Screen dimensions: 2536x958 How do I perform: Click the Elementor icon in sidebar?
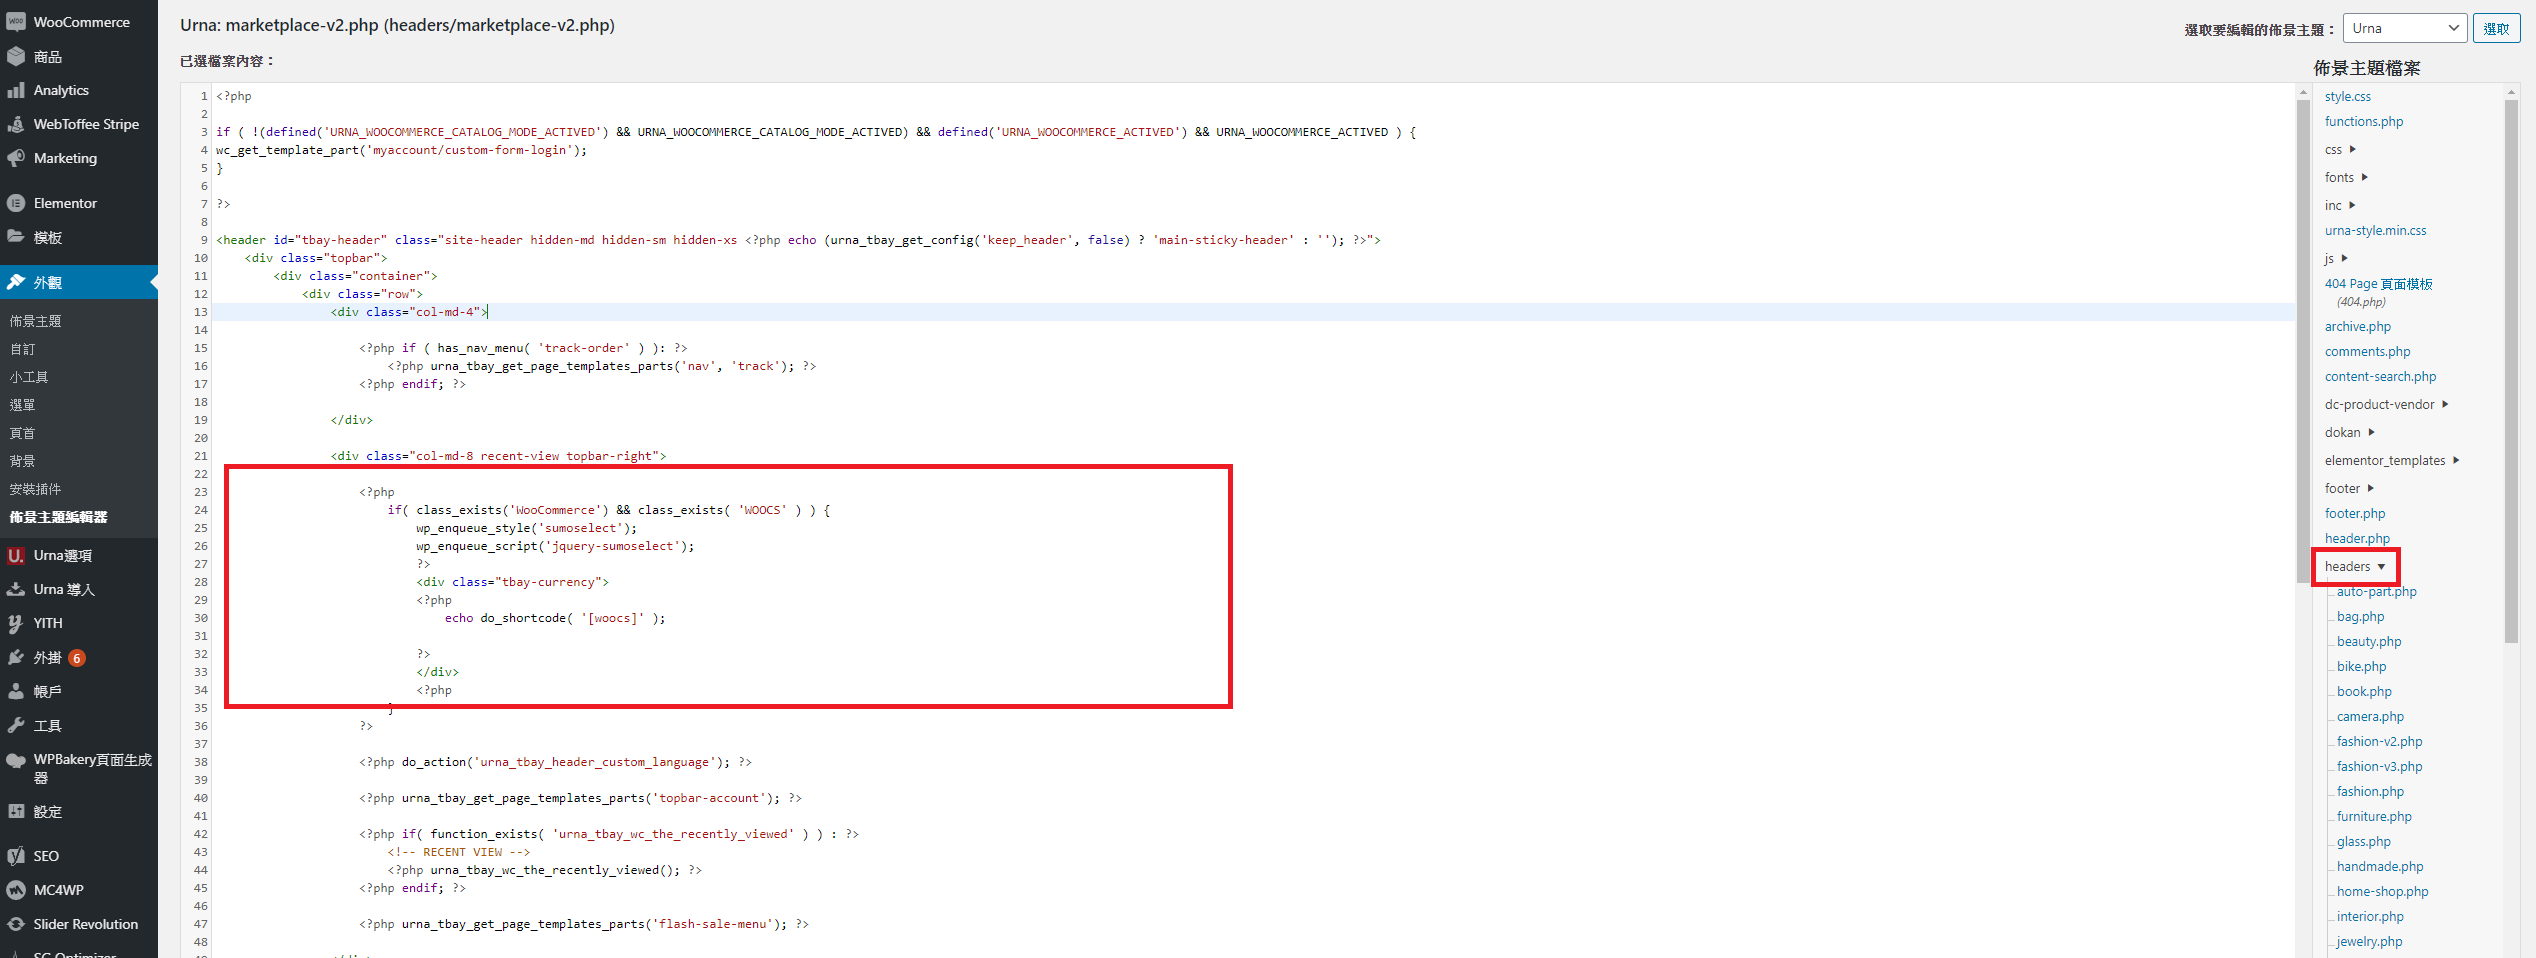pos(16,203)
